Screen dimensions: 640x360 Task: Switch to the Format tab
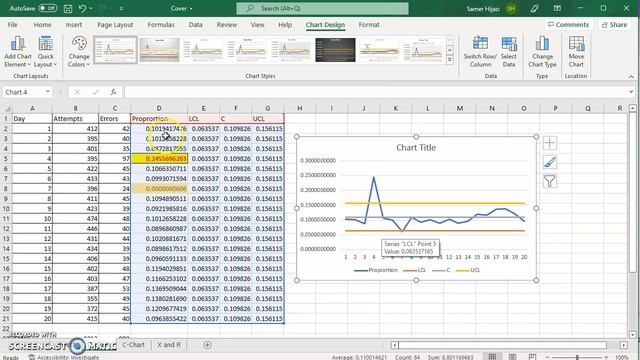(369, 24)
